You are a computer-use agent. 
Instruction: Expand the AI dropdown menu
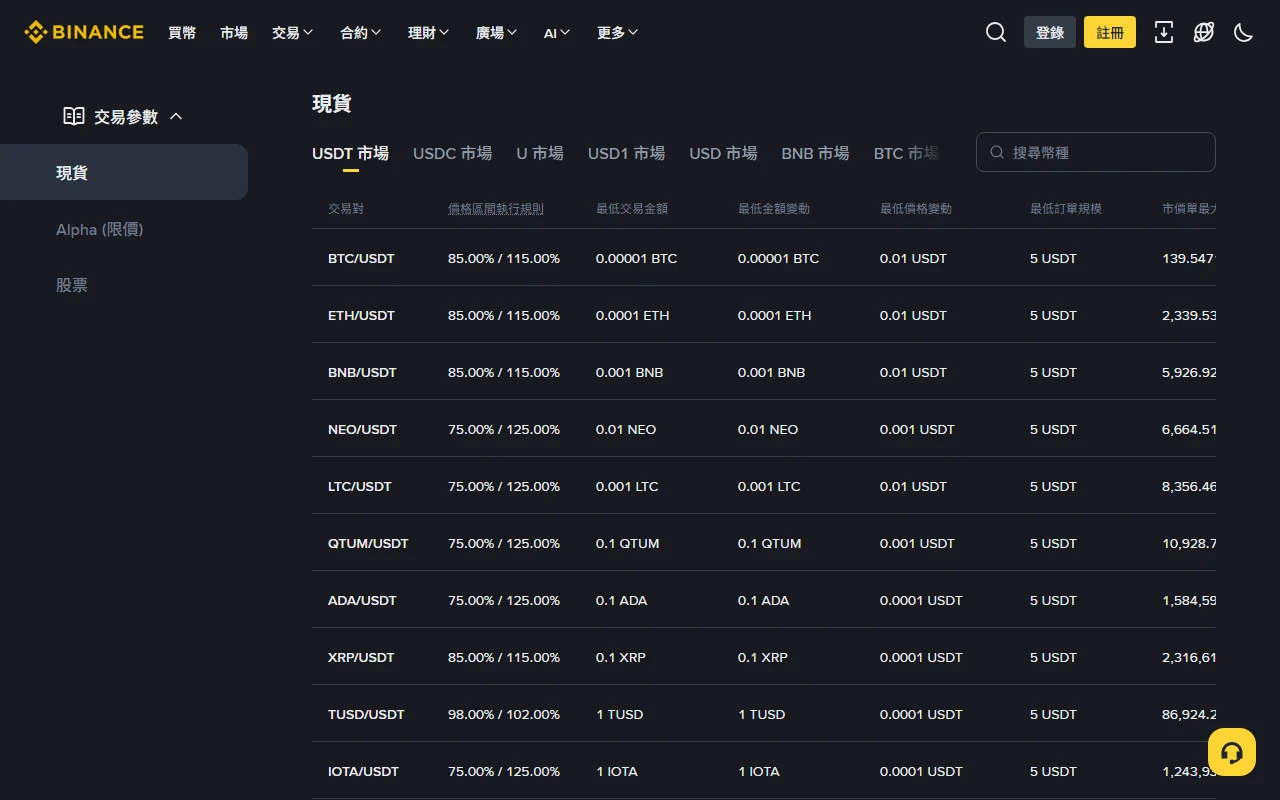pyautogui.click(x=558, y=32)
